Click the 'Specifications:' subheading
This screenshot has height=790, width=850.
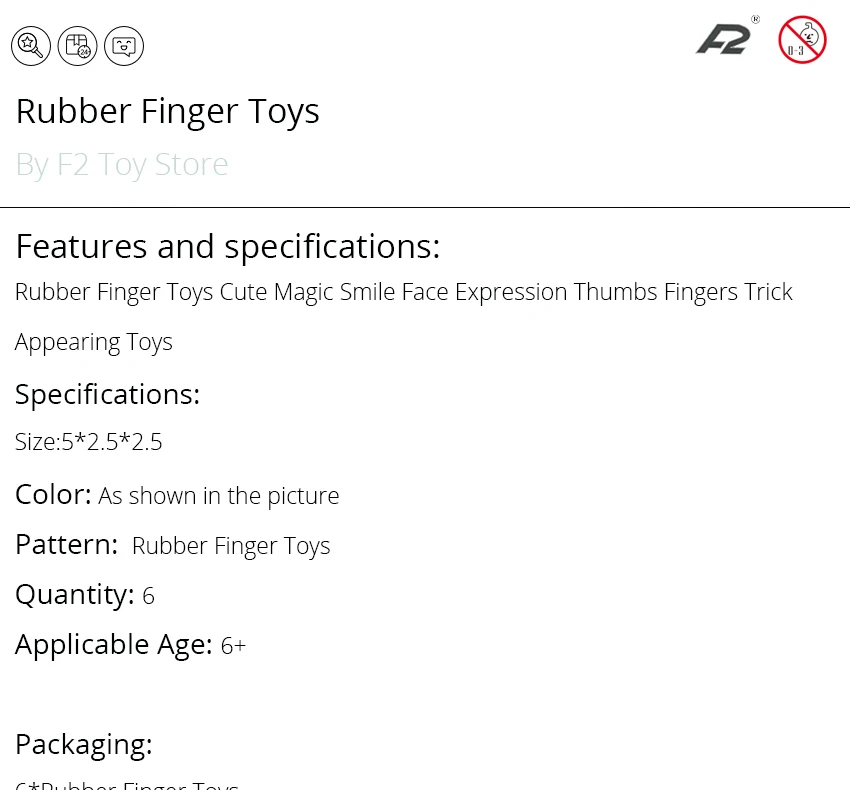107,394
